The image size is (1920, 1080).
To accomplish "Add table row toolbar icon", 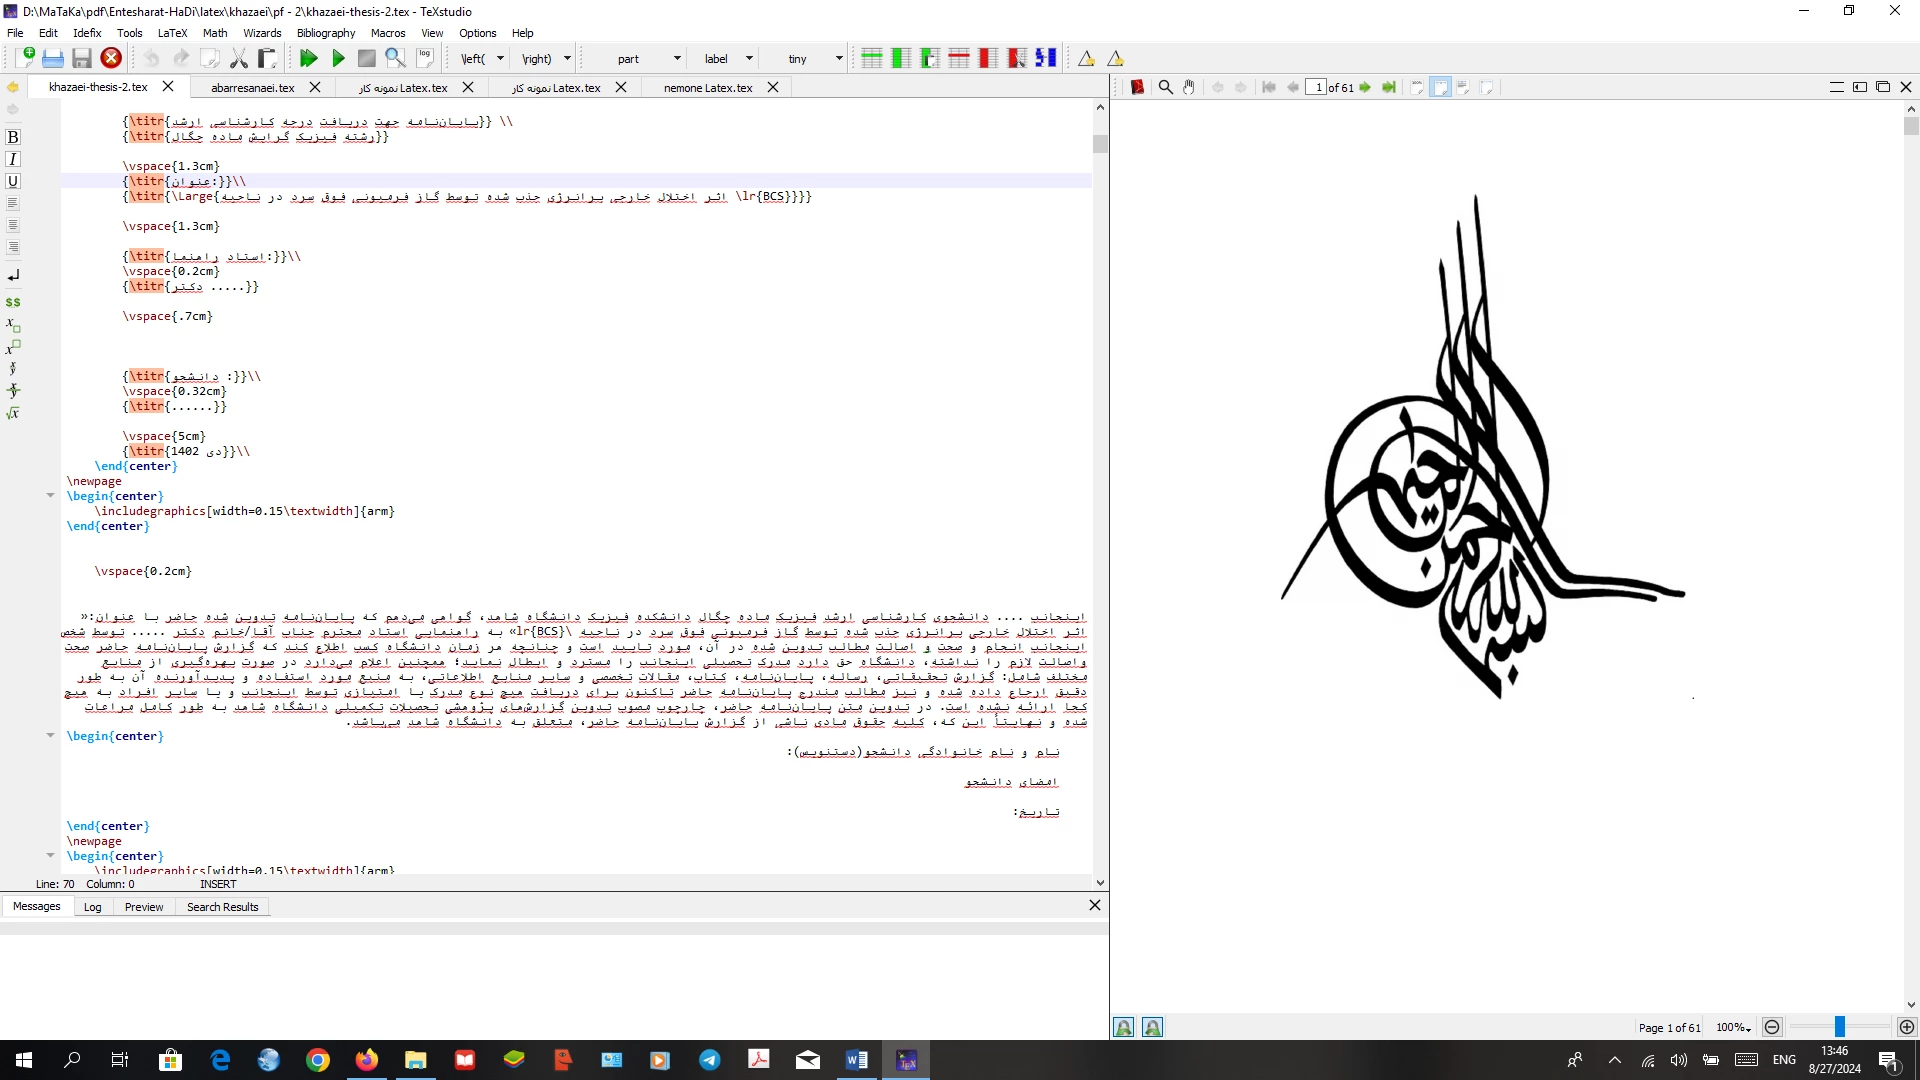I will (x=872, y=58).
